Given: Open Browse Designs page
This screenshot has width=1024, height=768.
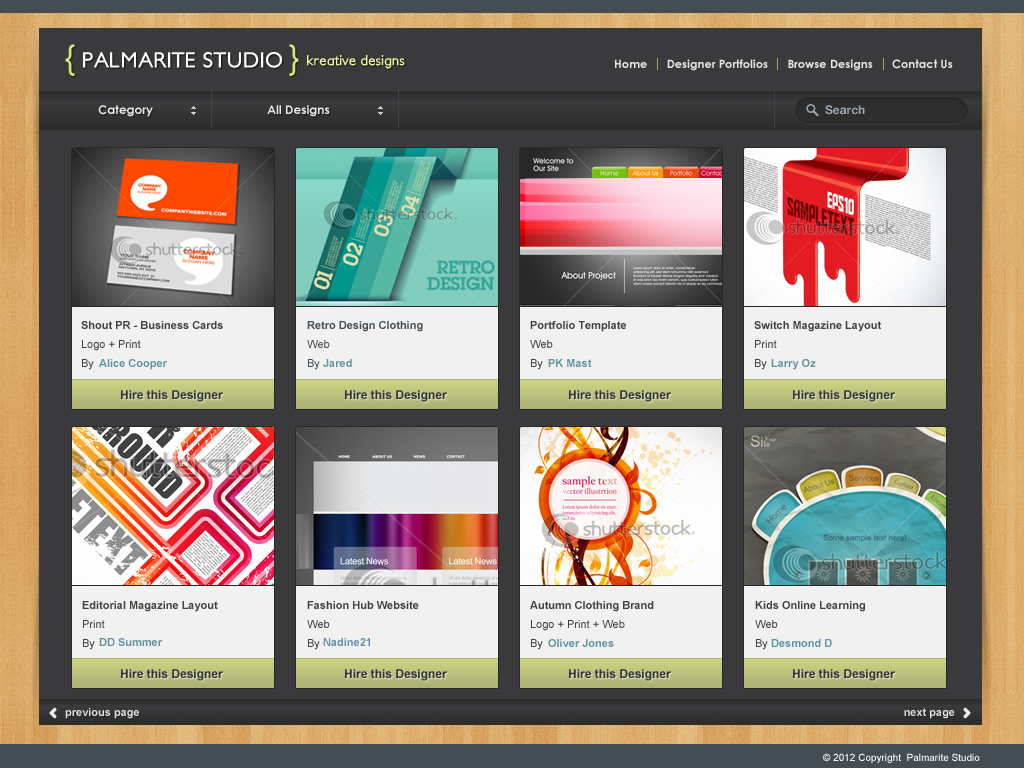Looking at the screenshot, I should tap(829, 64).
